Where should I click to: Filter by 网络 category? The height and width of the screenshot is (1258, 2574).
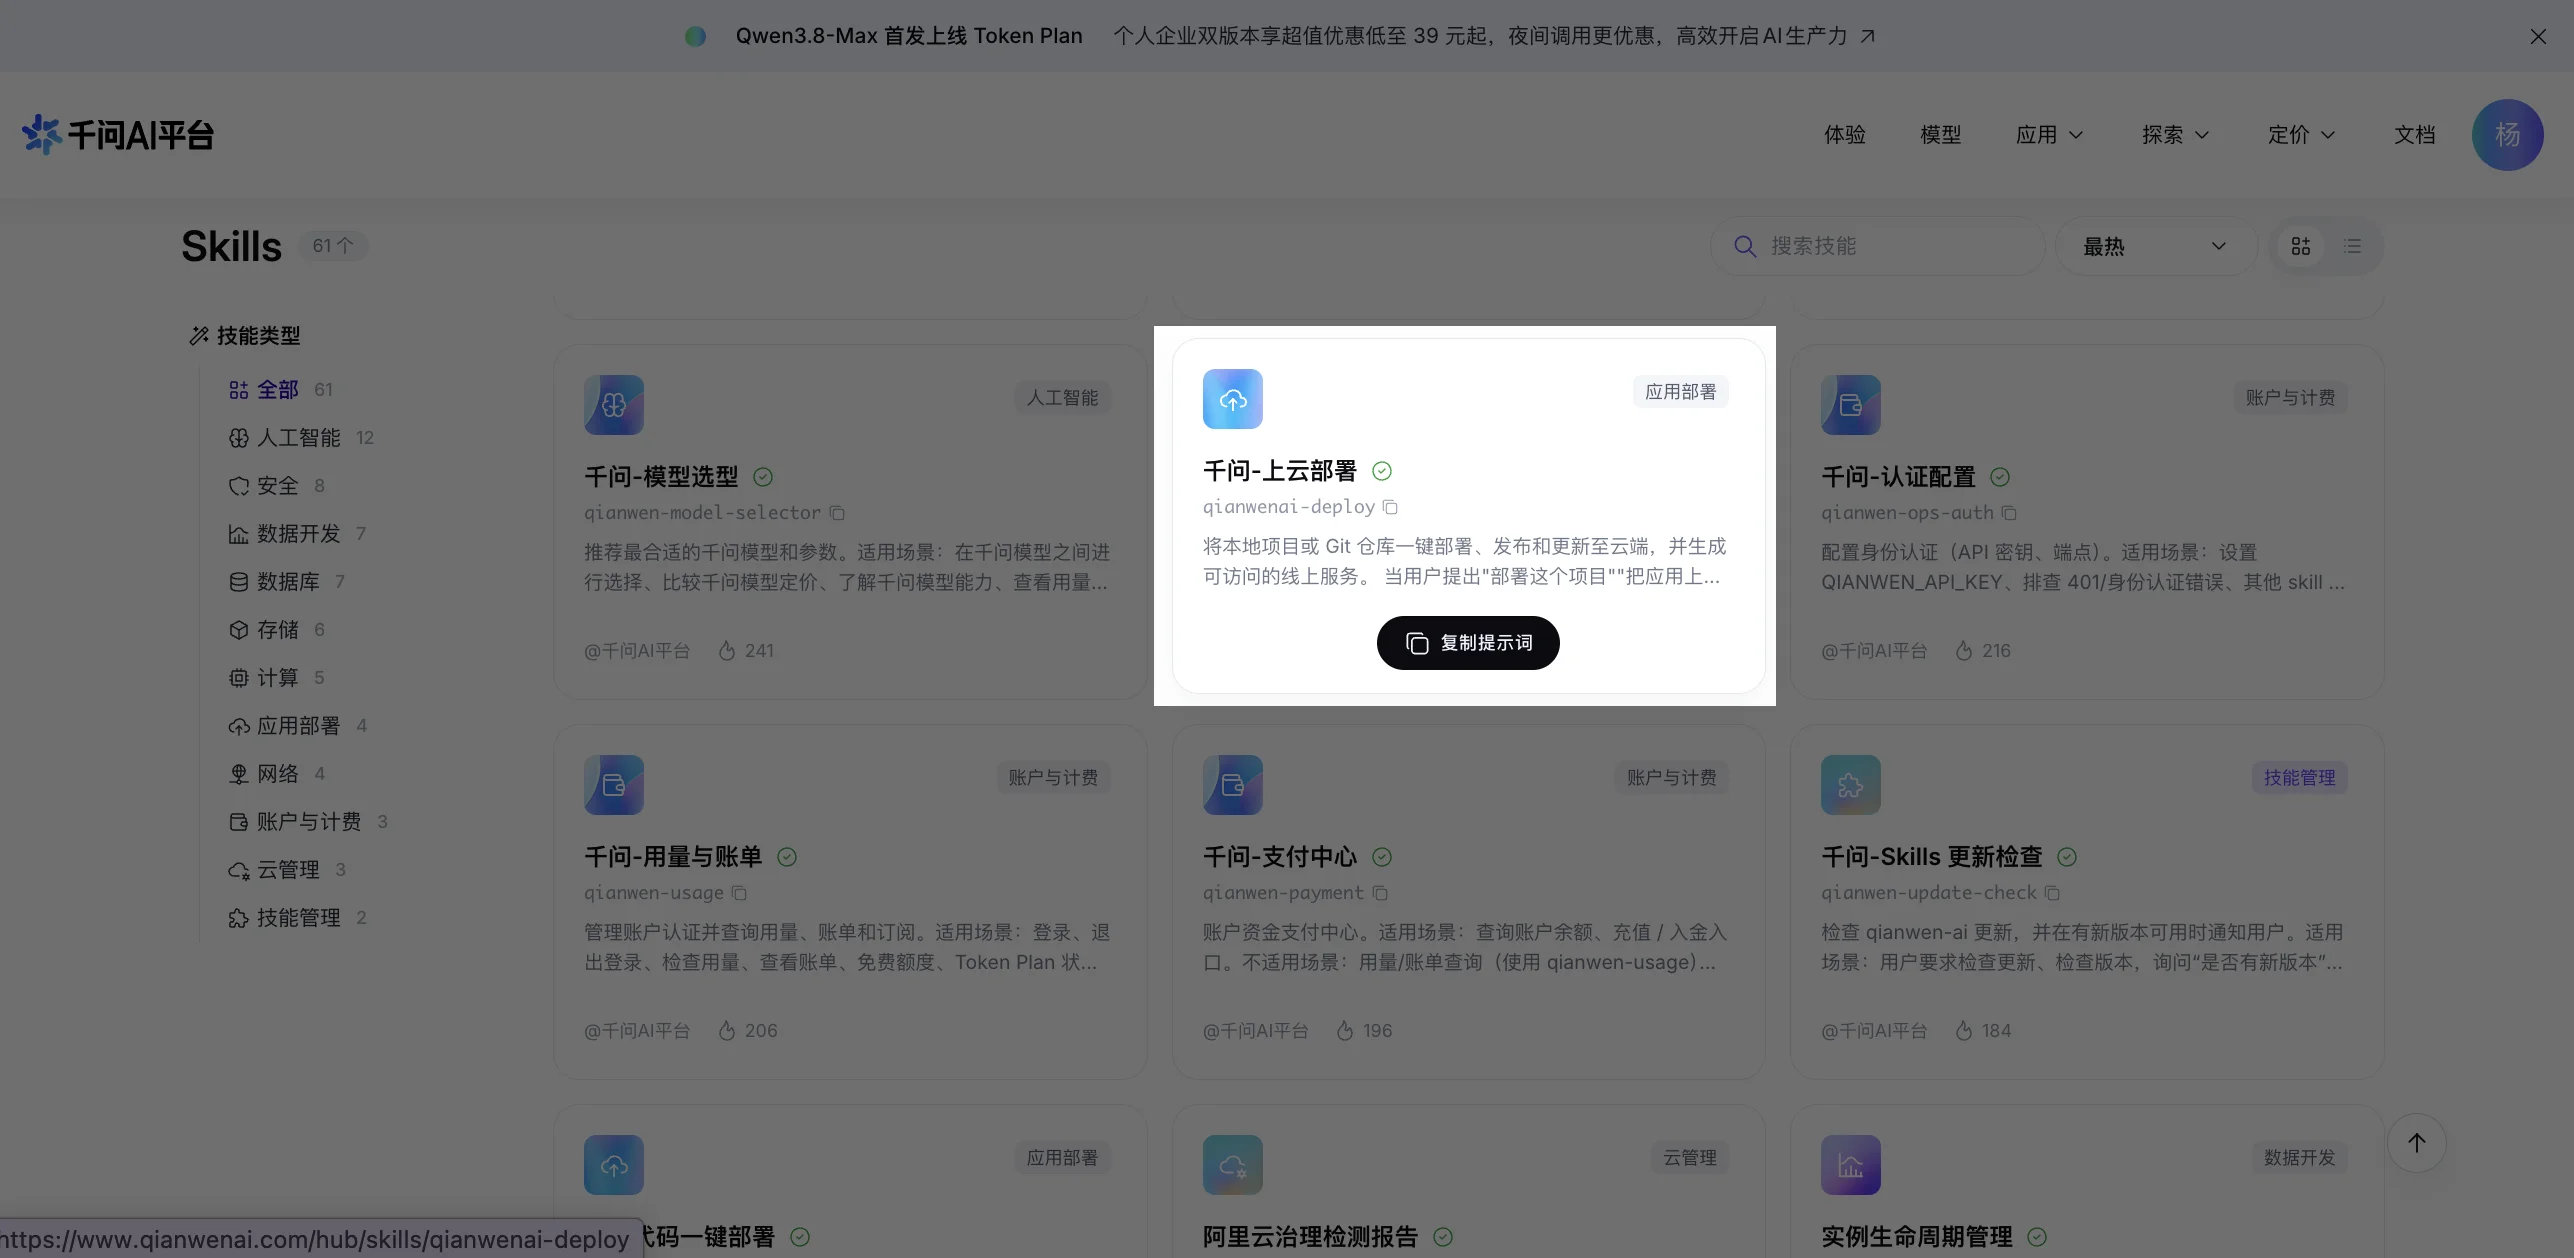[276, 774]
